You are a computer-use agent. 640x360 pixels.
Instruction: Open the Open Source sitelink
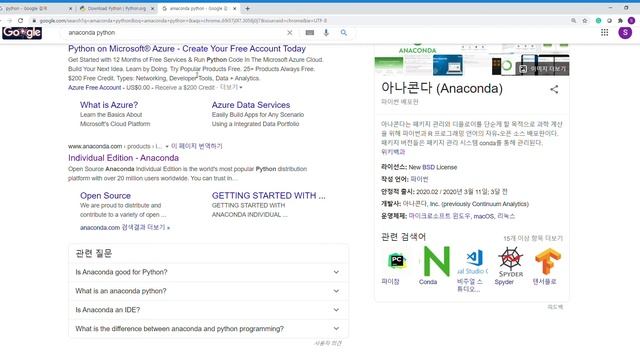point(105,196)
